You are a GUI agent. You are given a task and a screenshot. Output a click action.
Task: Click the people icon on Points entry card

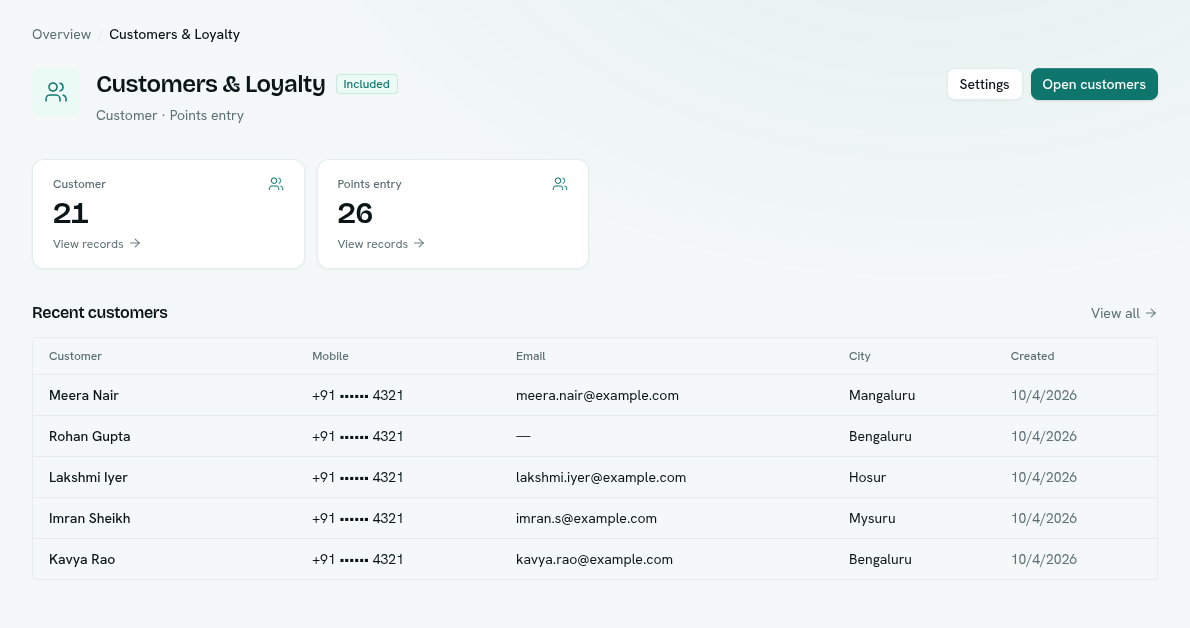(x=560, y=184)
